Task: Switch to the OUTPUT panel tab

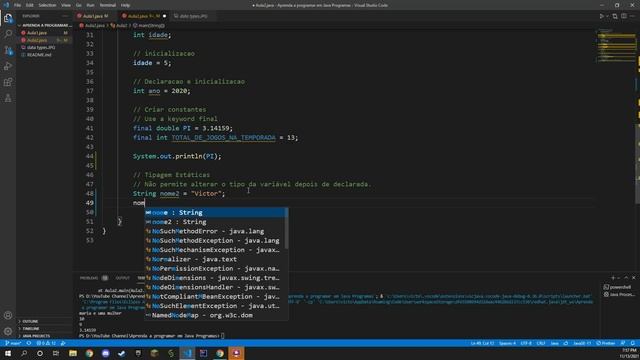Action: point(122,278)
